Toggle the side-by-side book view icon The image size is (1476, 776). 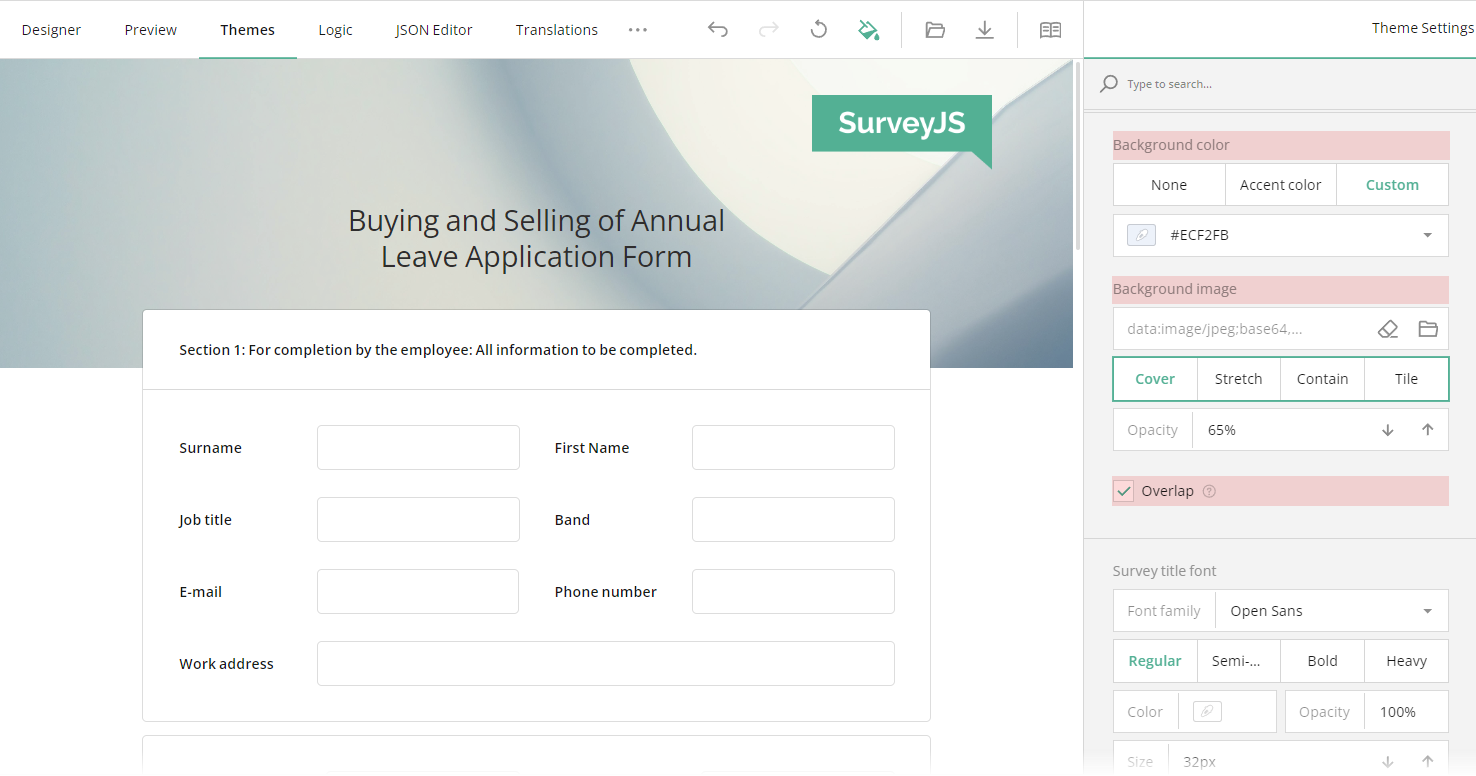(x=1050, y=29)
